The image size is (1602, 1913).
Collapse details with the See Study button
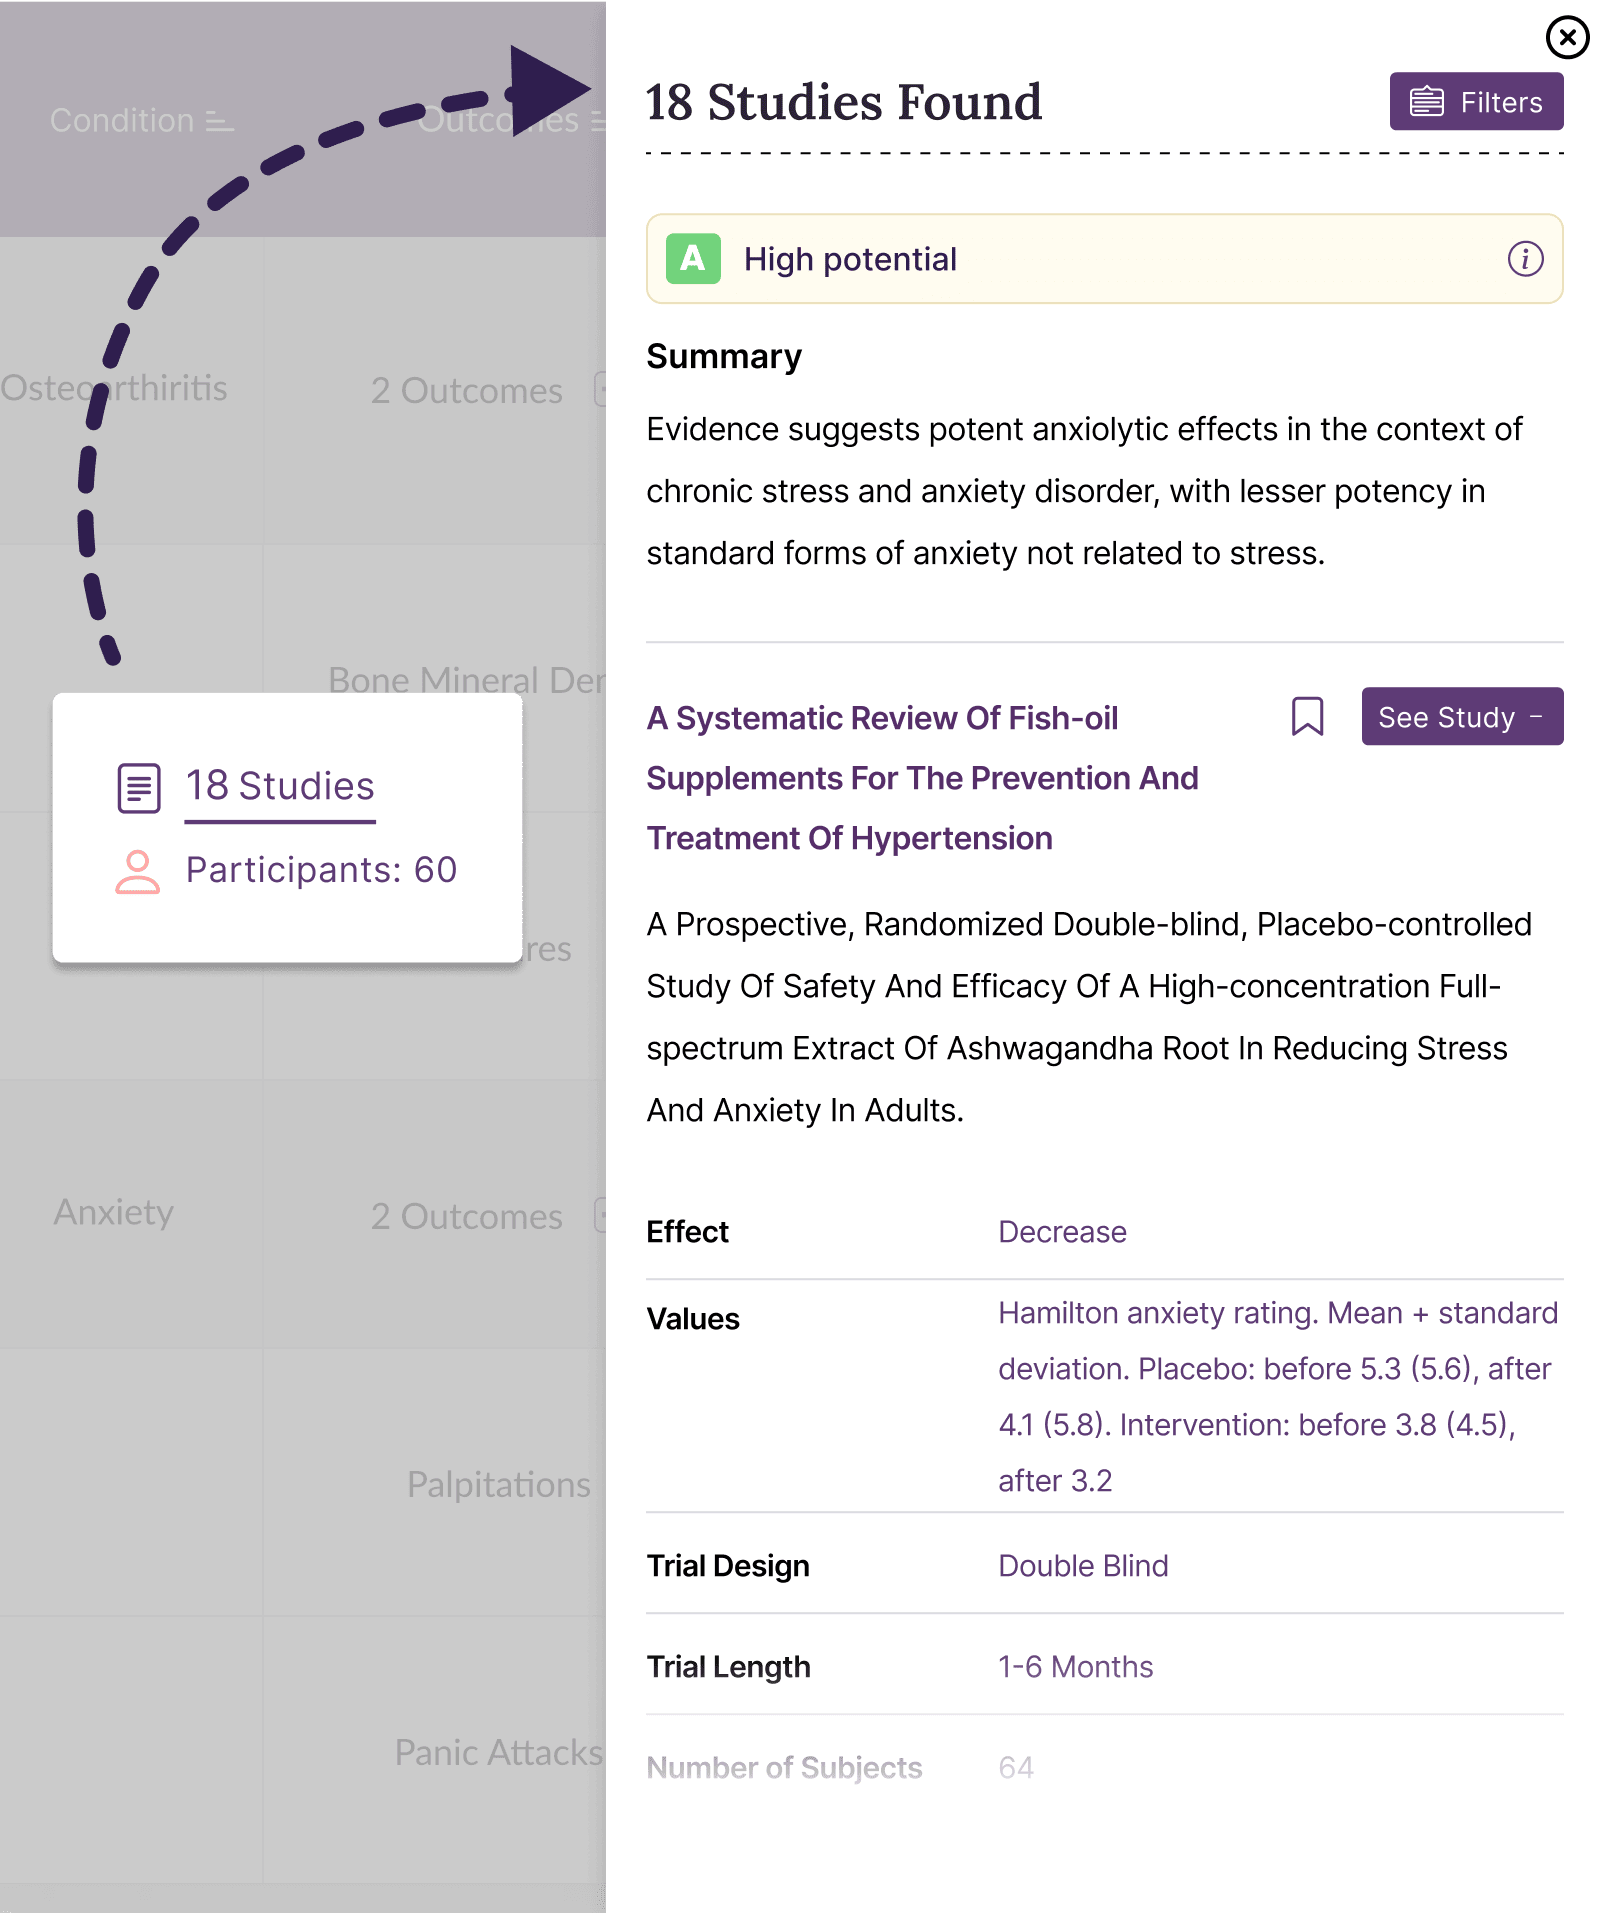1461,717
